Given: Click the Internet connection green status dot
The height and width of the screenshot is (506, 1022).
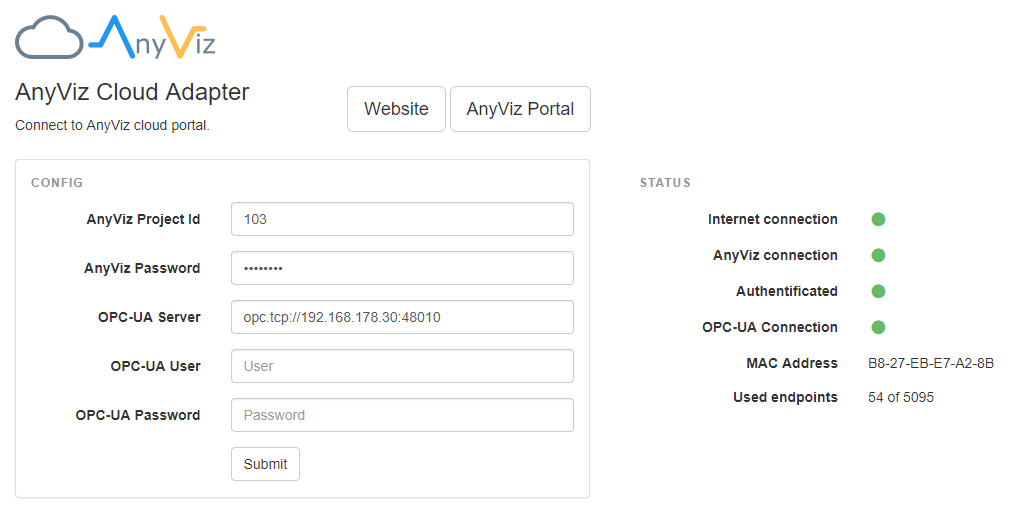Looking at the screenshot, I should [878, 219].
